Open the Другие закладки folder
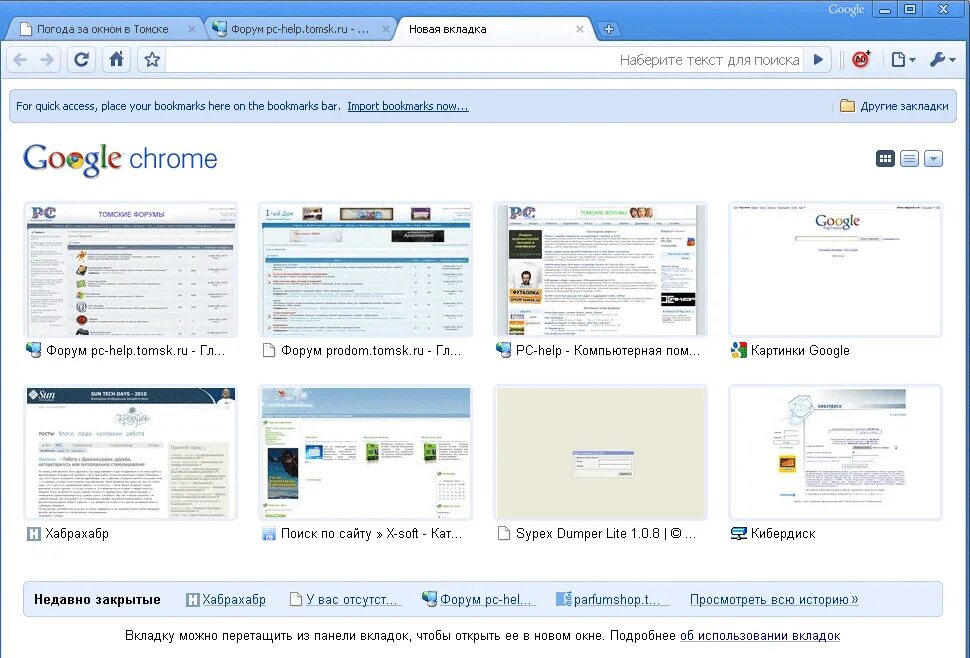970x658 pixels. pos(894,106)
